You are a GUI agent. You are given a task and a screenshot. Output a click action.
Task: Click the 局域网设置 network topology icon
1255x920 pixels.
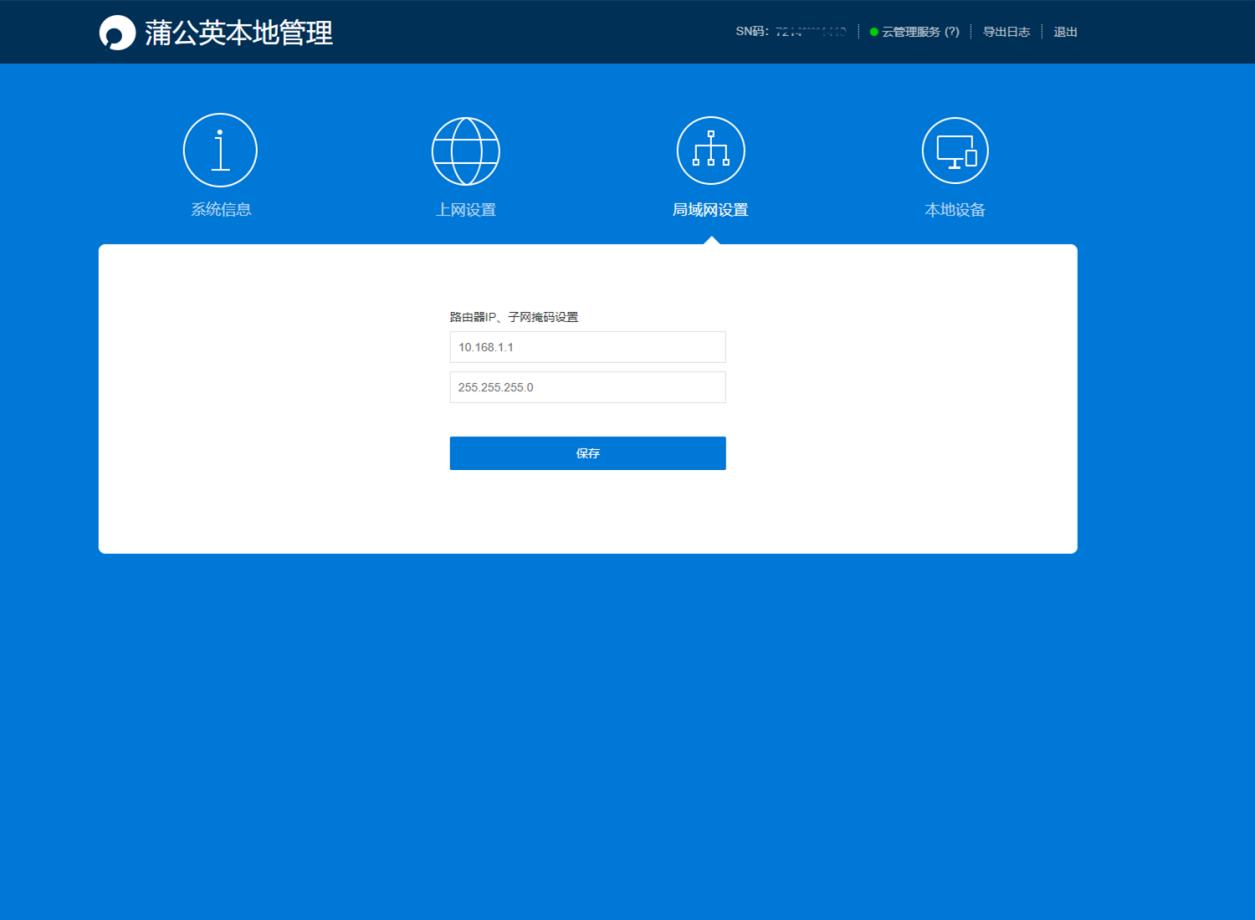pyautogui.click(x=710, y=149)
